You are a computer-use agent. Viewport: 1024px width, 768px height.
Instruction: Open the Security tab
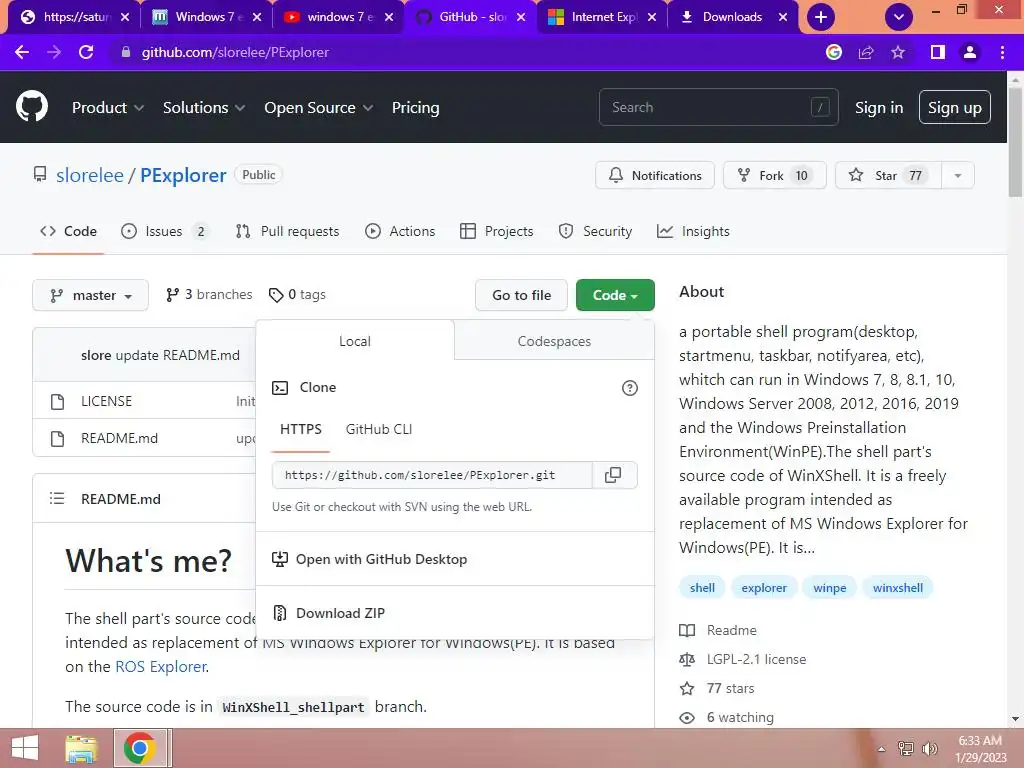pos(595,231)
